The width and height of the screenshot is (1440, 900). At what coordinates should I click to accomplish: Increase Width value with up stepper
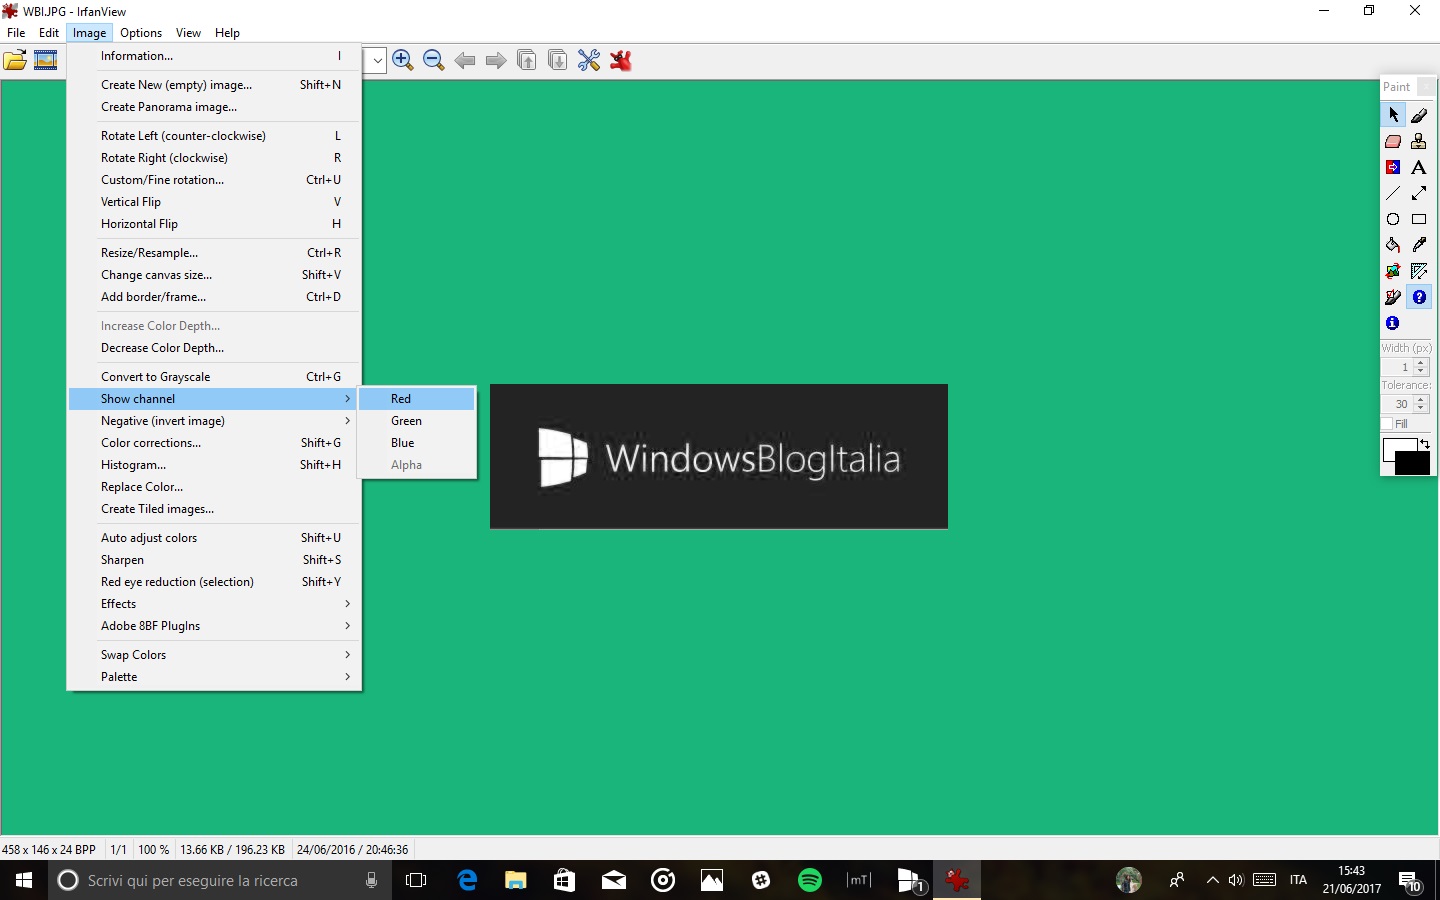(x=1422, y=363)
